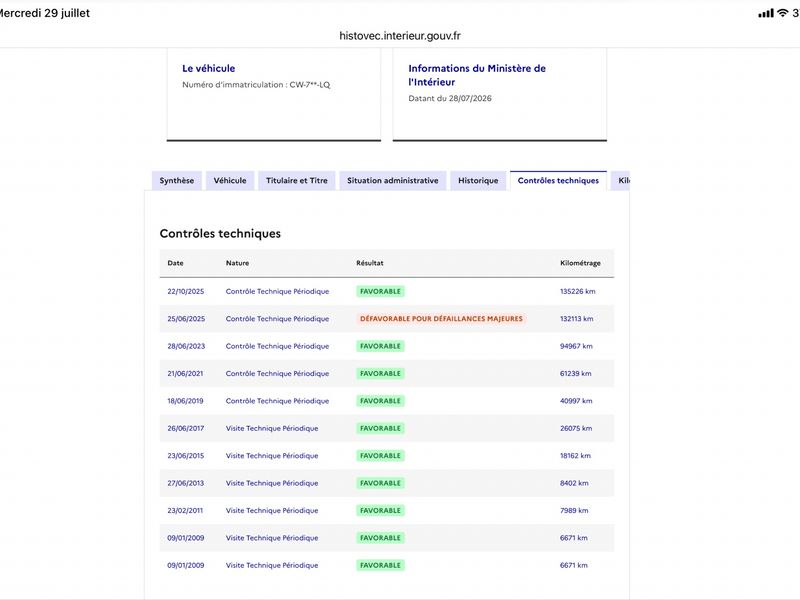Viewport: 800px width, 600px height.
Task: Click the 94967 km mileage value
Action: pos(577,346)
